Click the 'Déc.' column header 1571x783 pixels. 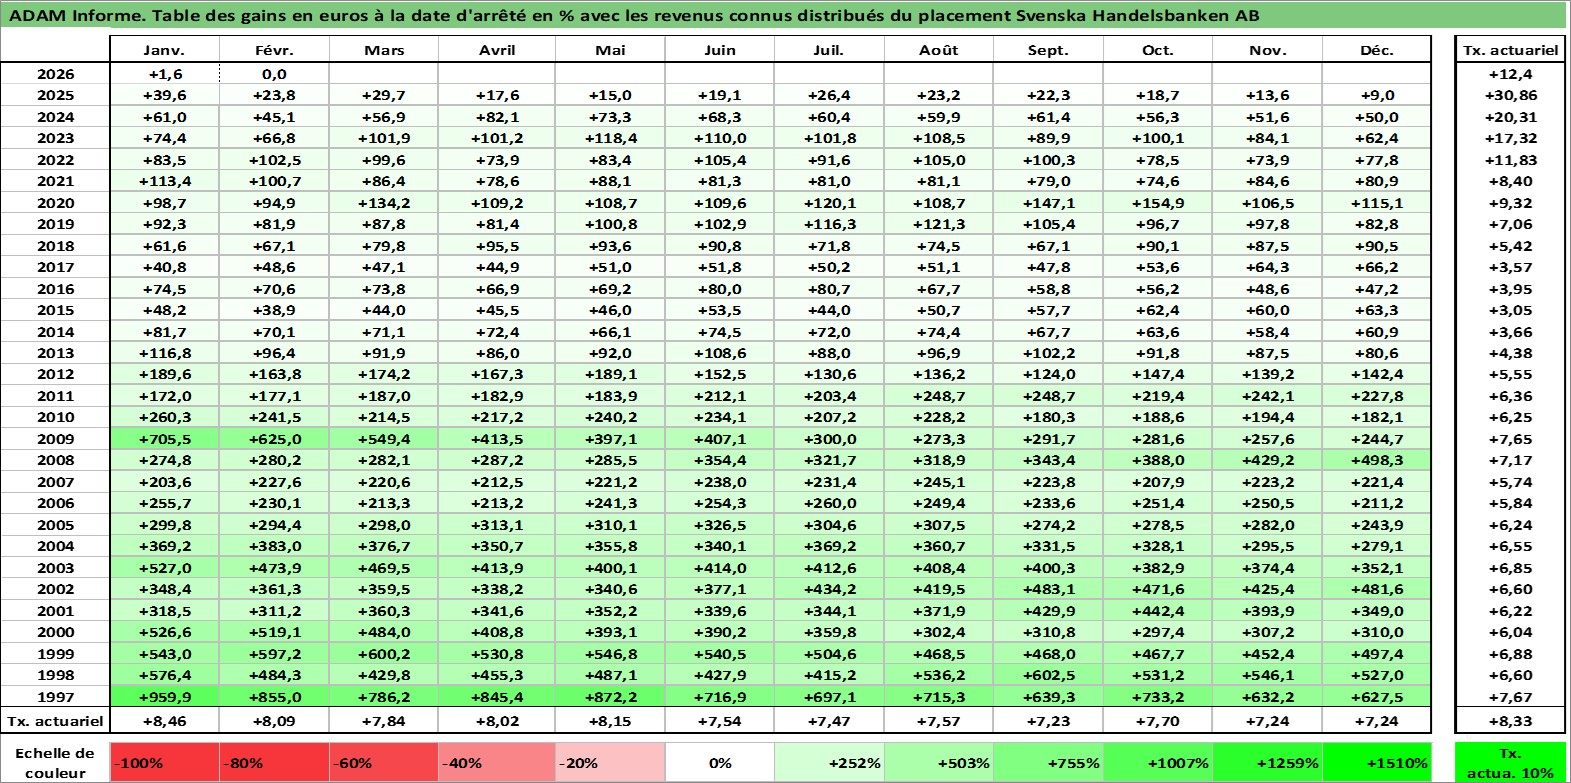click(x=1377, y=50)
